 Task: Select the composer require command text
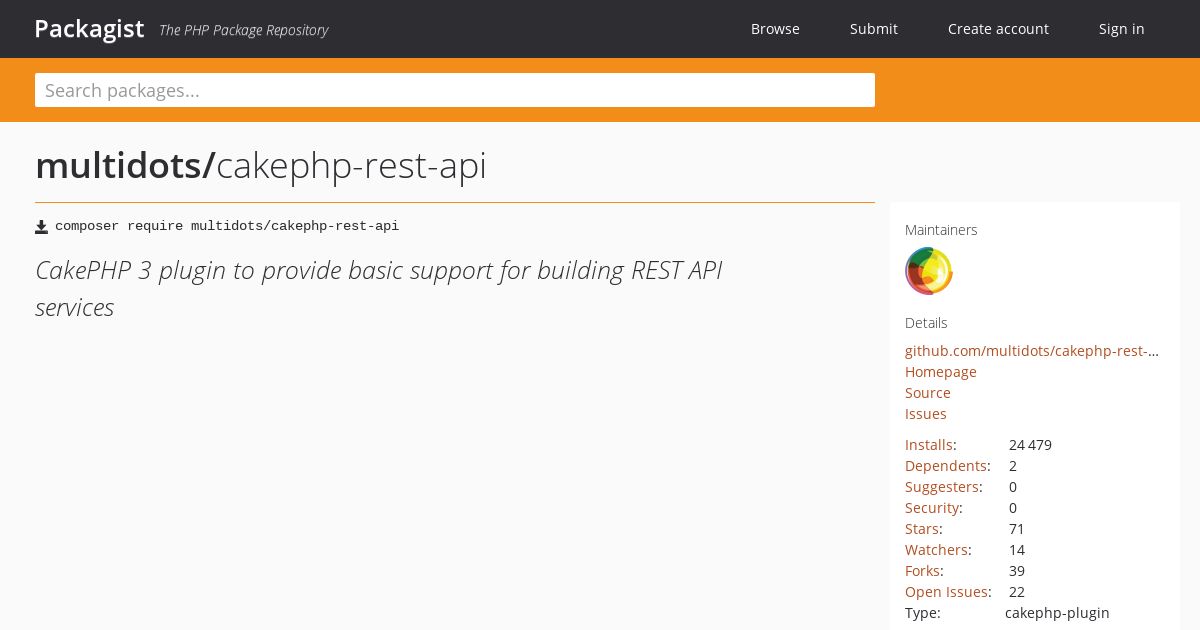tap(227, 226)
